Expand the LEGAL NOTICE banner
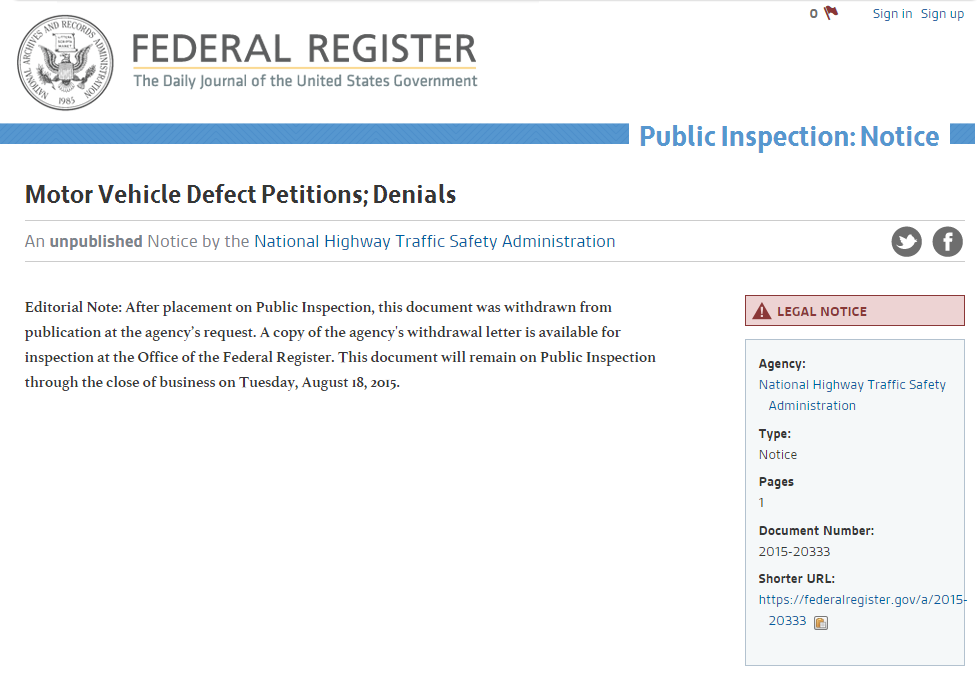Viewport: 977px width, 677px height. [x=855, y=311]
